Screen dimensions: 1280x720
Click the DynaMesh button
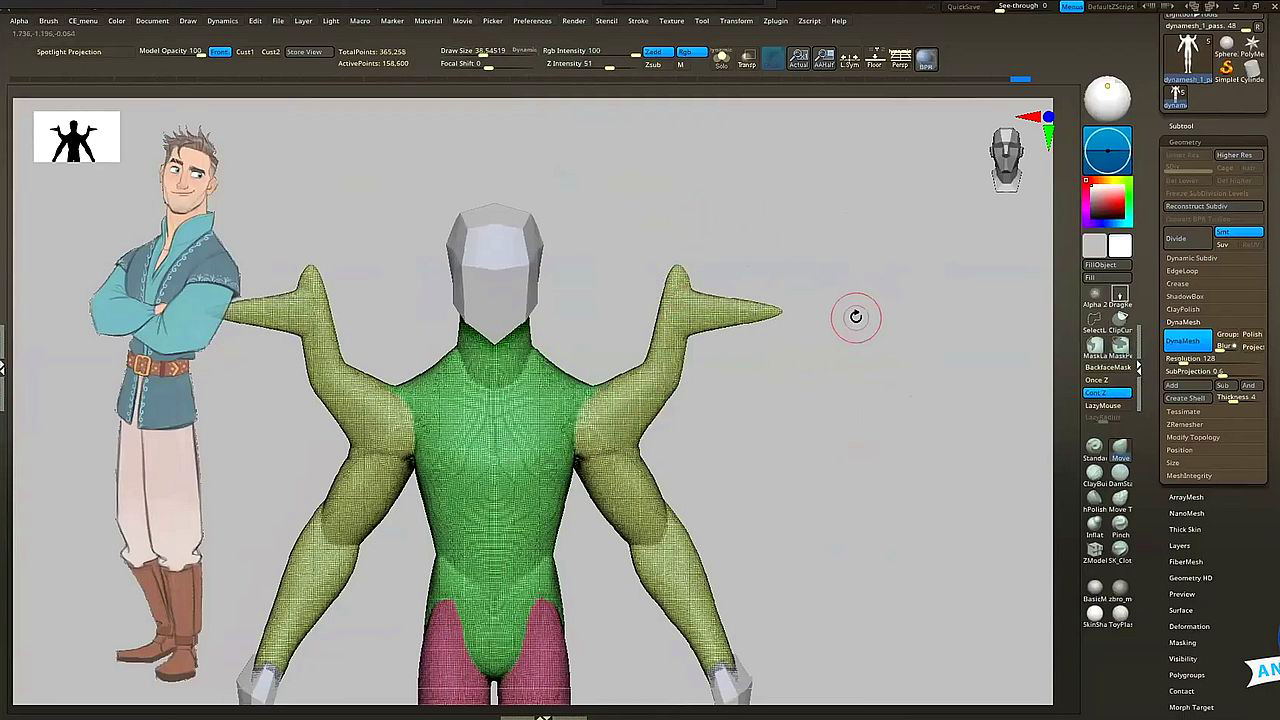pyautogui.click(x=1188, y=341)
